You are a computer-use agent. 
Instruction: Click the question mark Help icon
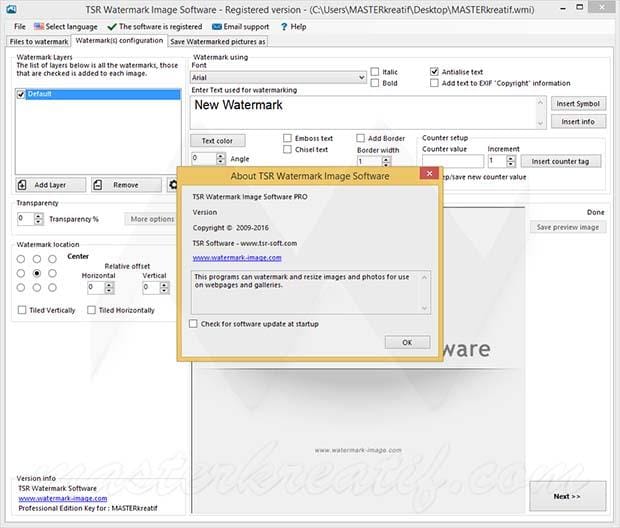point(284,26)
